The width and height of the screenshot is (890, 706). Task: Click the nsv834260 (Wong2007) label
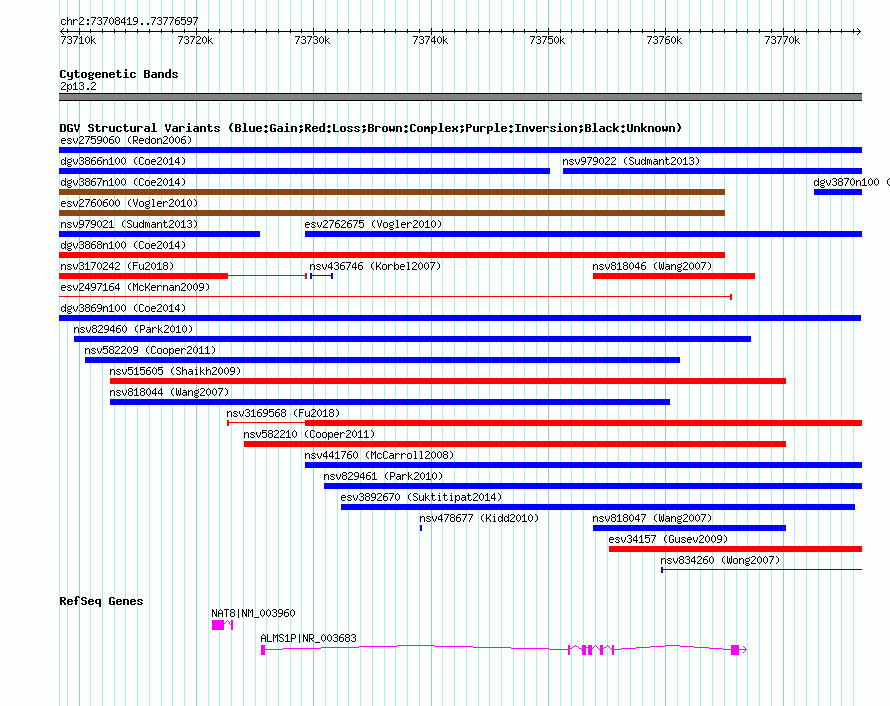pyautogui.click(x=720, y=560)
